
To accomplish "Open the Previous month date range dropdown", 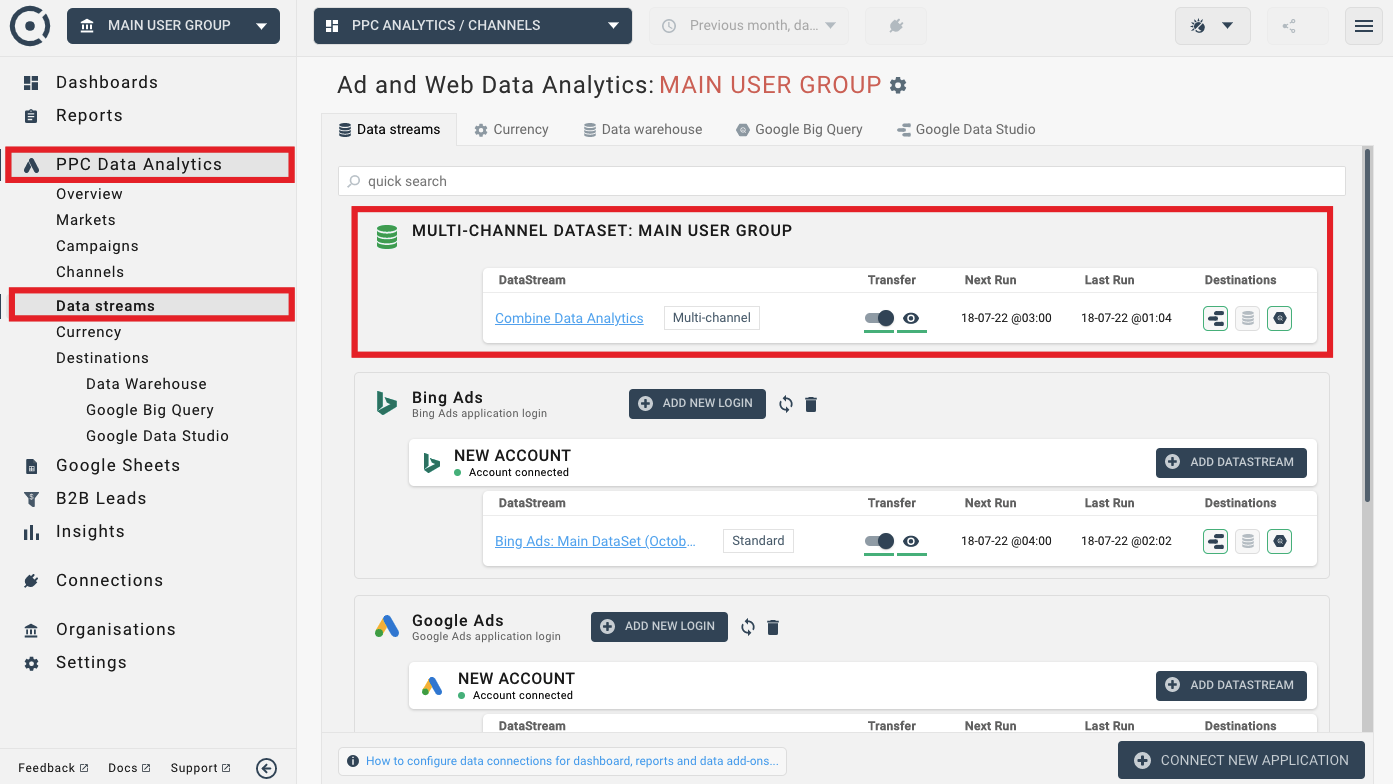I will 750,26.
